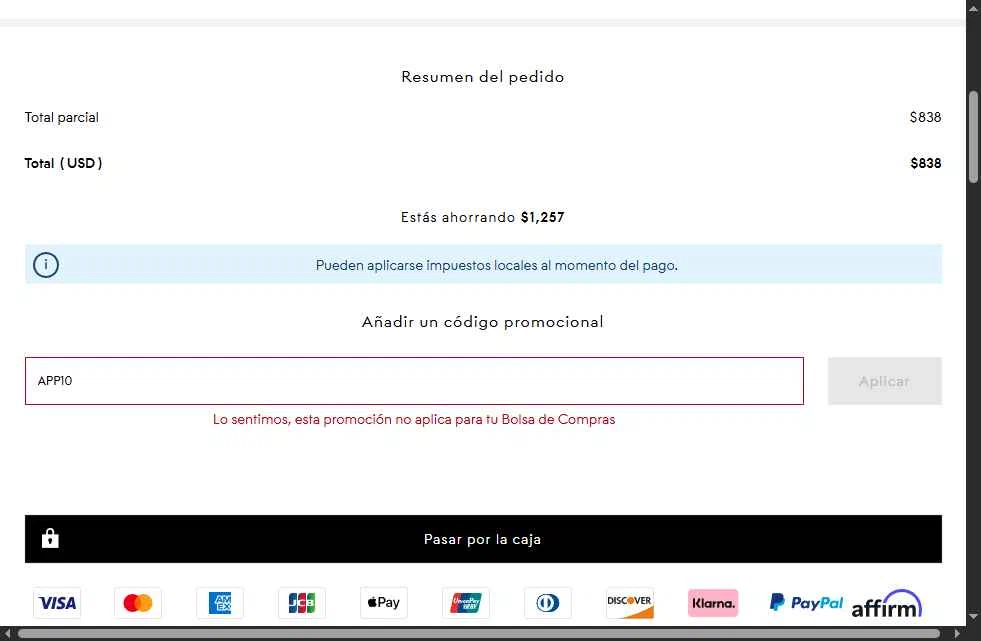Click the scroll down arrow
Screen dimensions: 981x641
pyautogui.click(x=973, y=618)
